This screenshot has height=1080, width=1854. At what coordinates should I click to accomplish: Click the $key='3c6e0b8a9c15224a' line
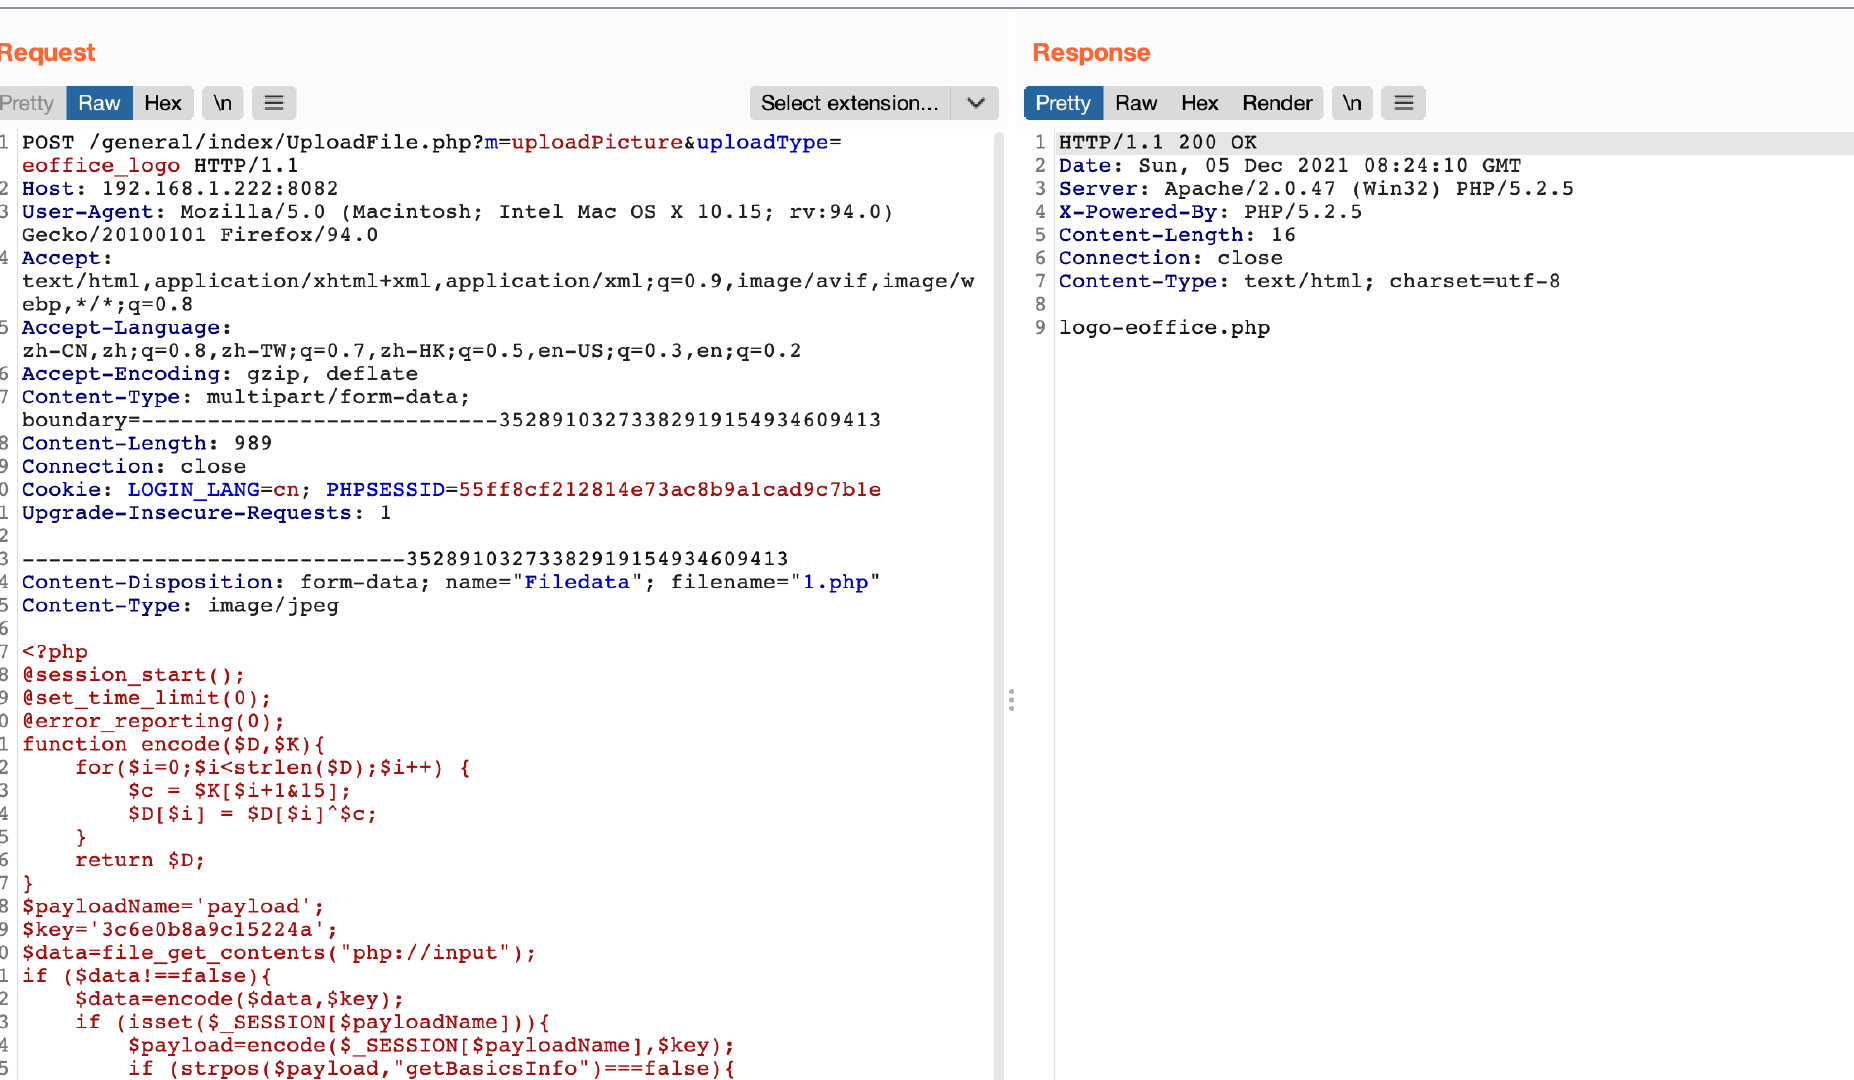point(180,929)
